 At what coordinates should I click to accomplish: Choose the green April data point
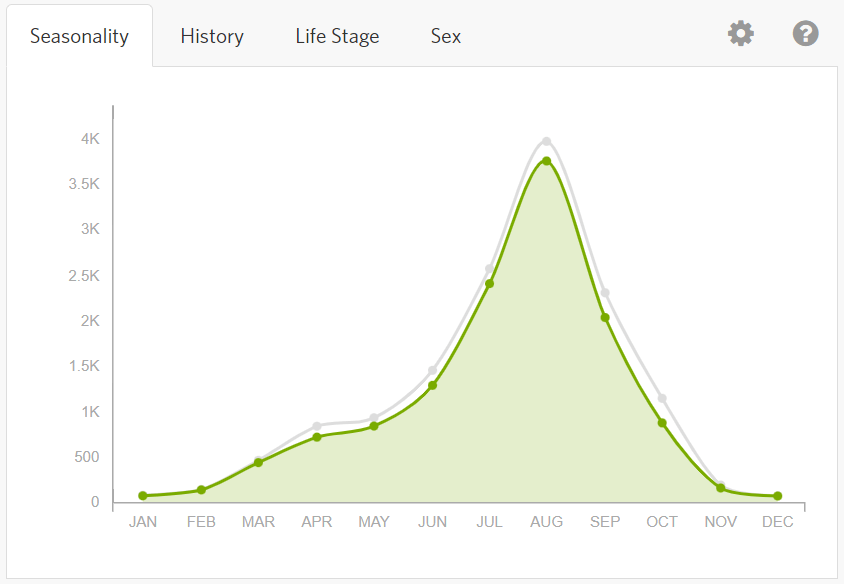click(x=317, y=437)
